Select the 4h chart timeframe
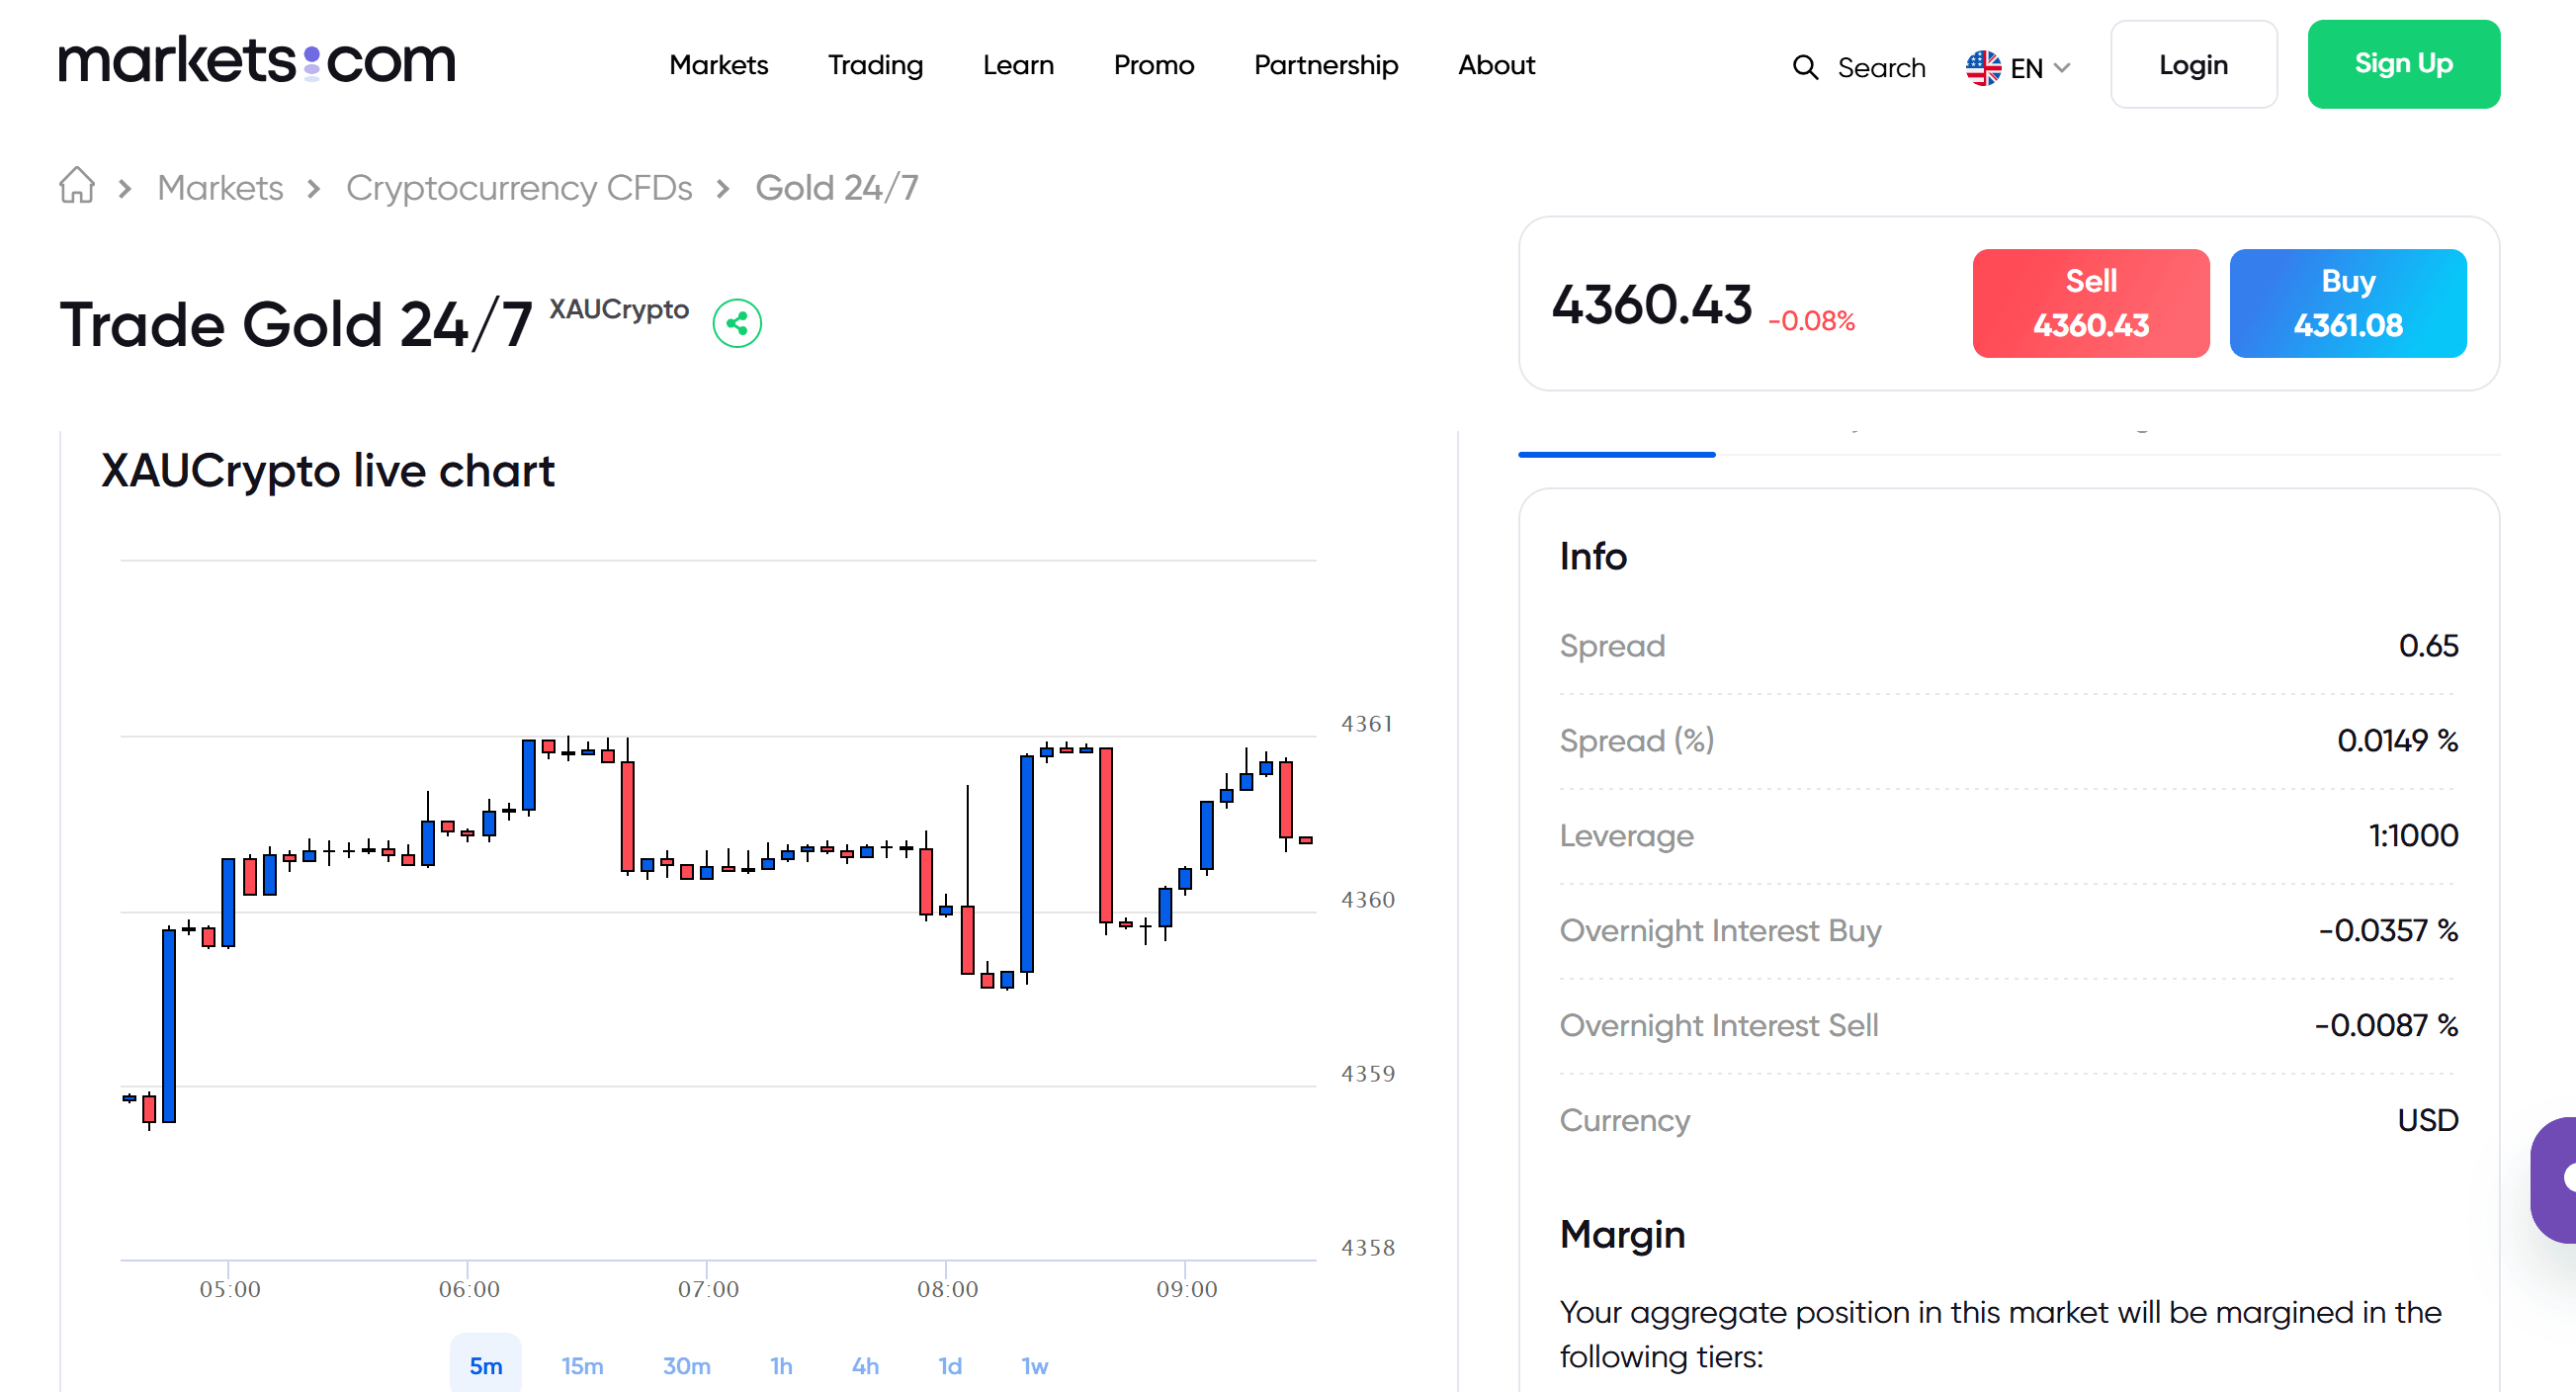The height and width of the screenshot is (1392, 2576). click(865, 1365)
